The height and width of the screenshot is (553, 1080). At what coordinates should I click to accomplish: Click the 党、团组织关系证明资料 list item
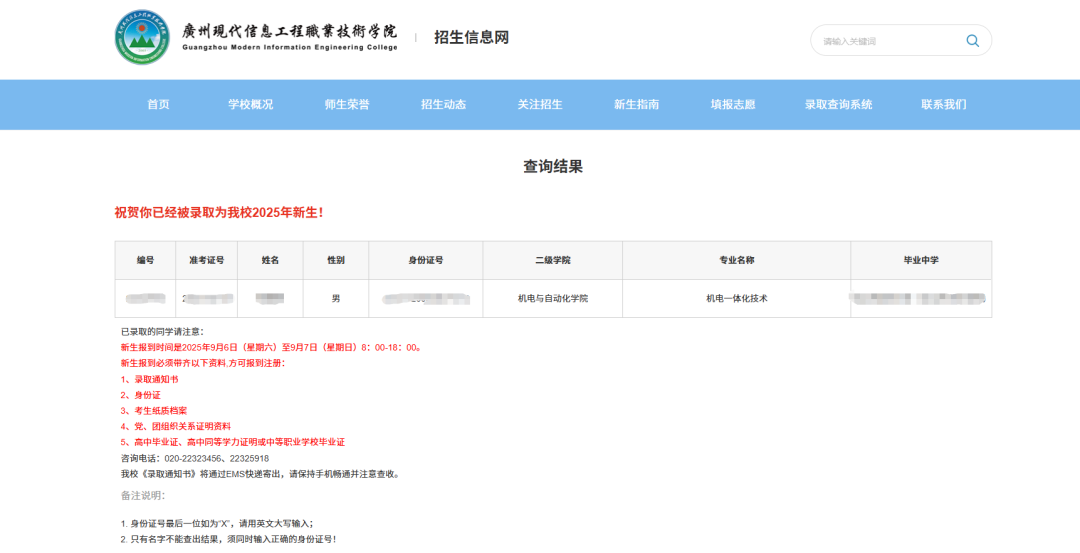[x=176, y=427]
